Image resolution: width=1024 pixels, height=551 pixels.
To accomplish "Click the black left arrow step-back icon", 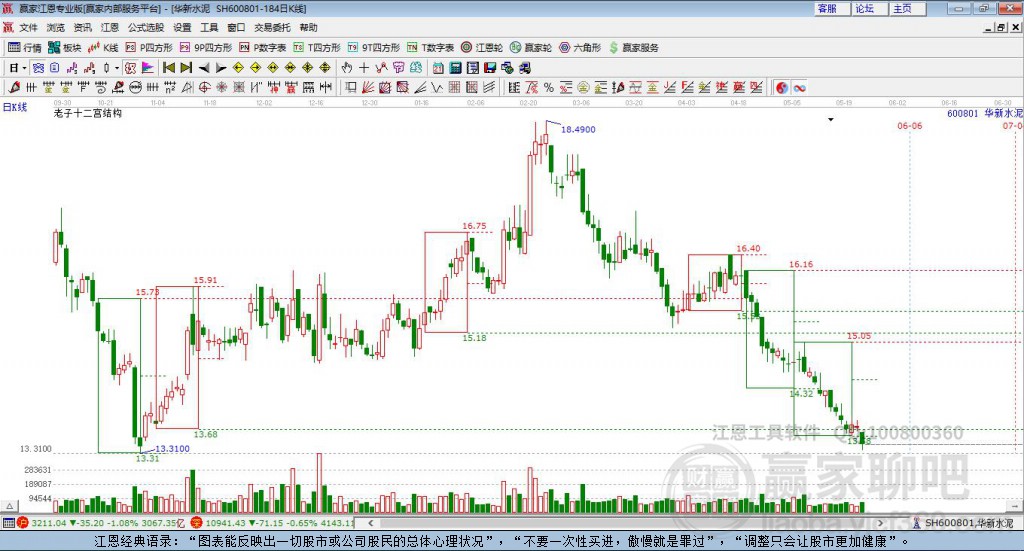I will coord(204,68).
